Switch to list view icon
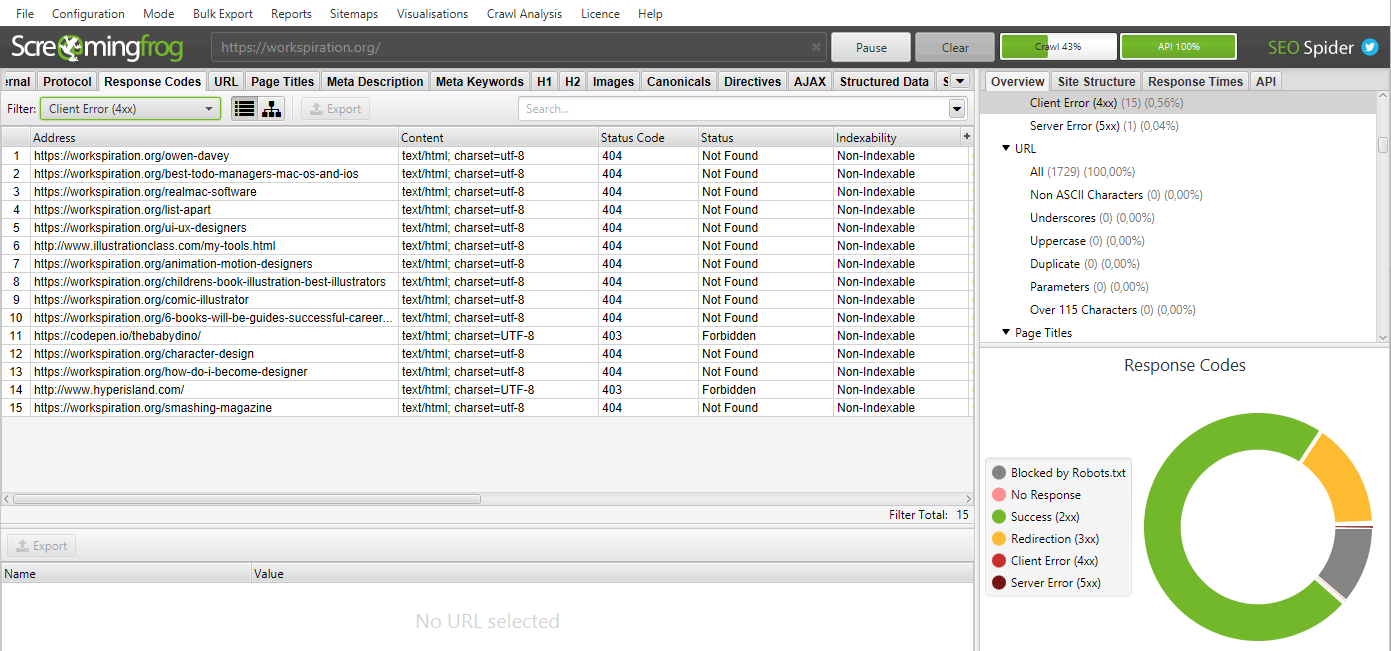Image resolution: width=1391 pixels, height=651 pixels. tap(244, 109)
